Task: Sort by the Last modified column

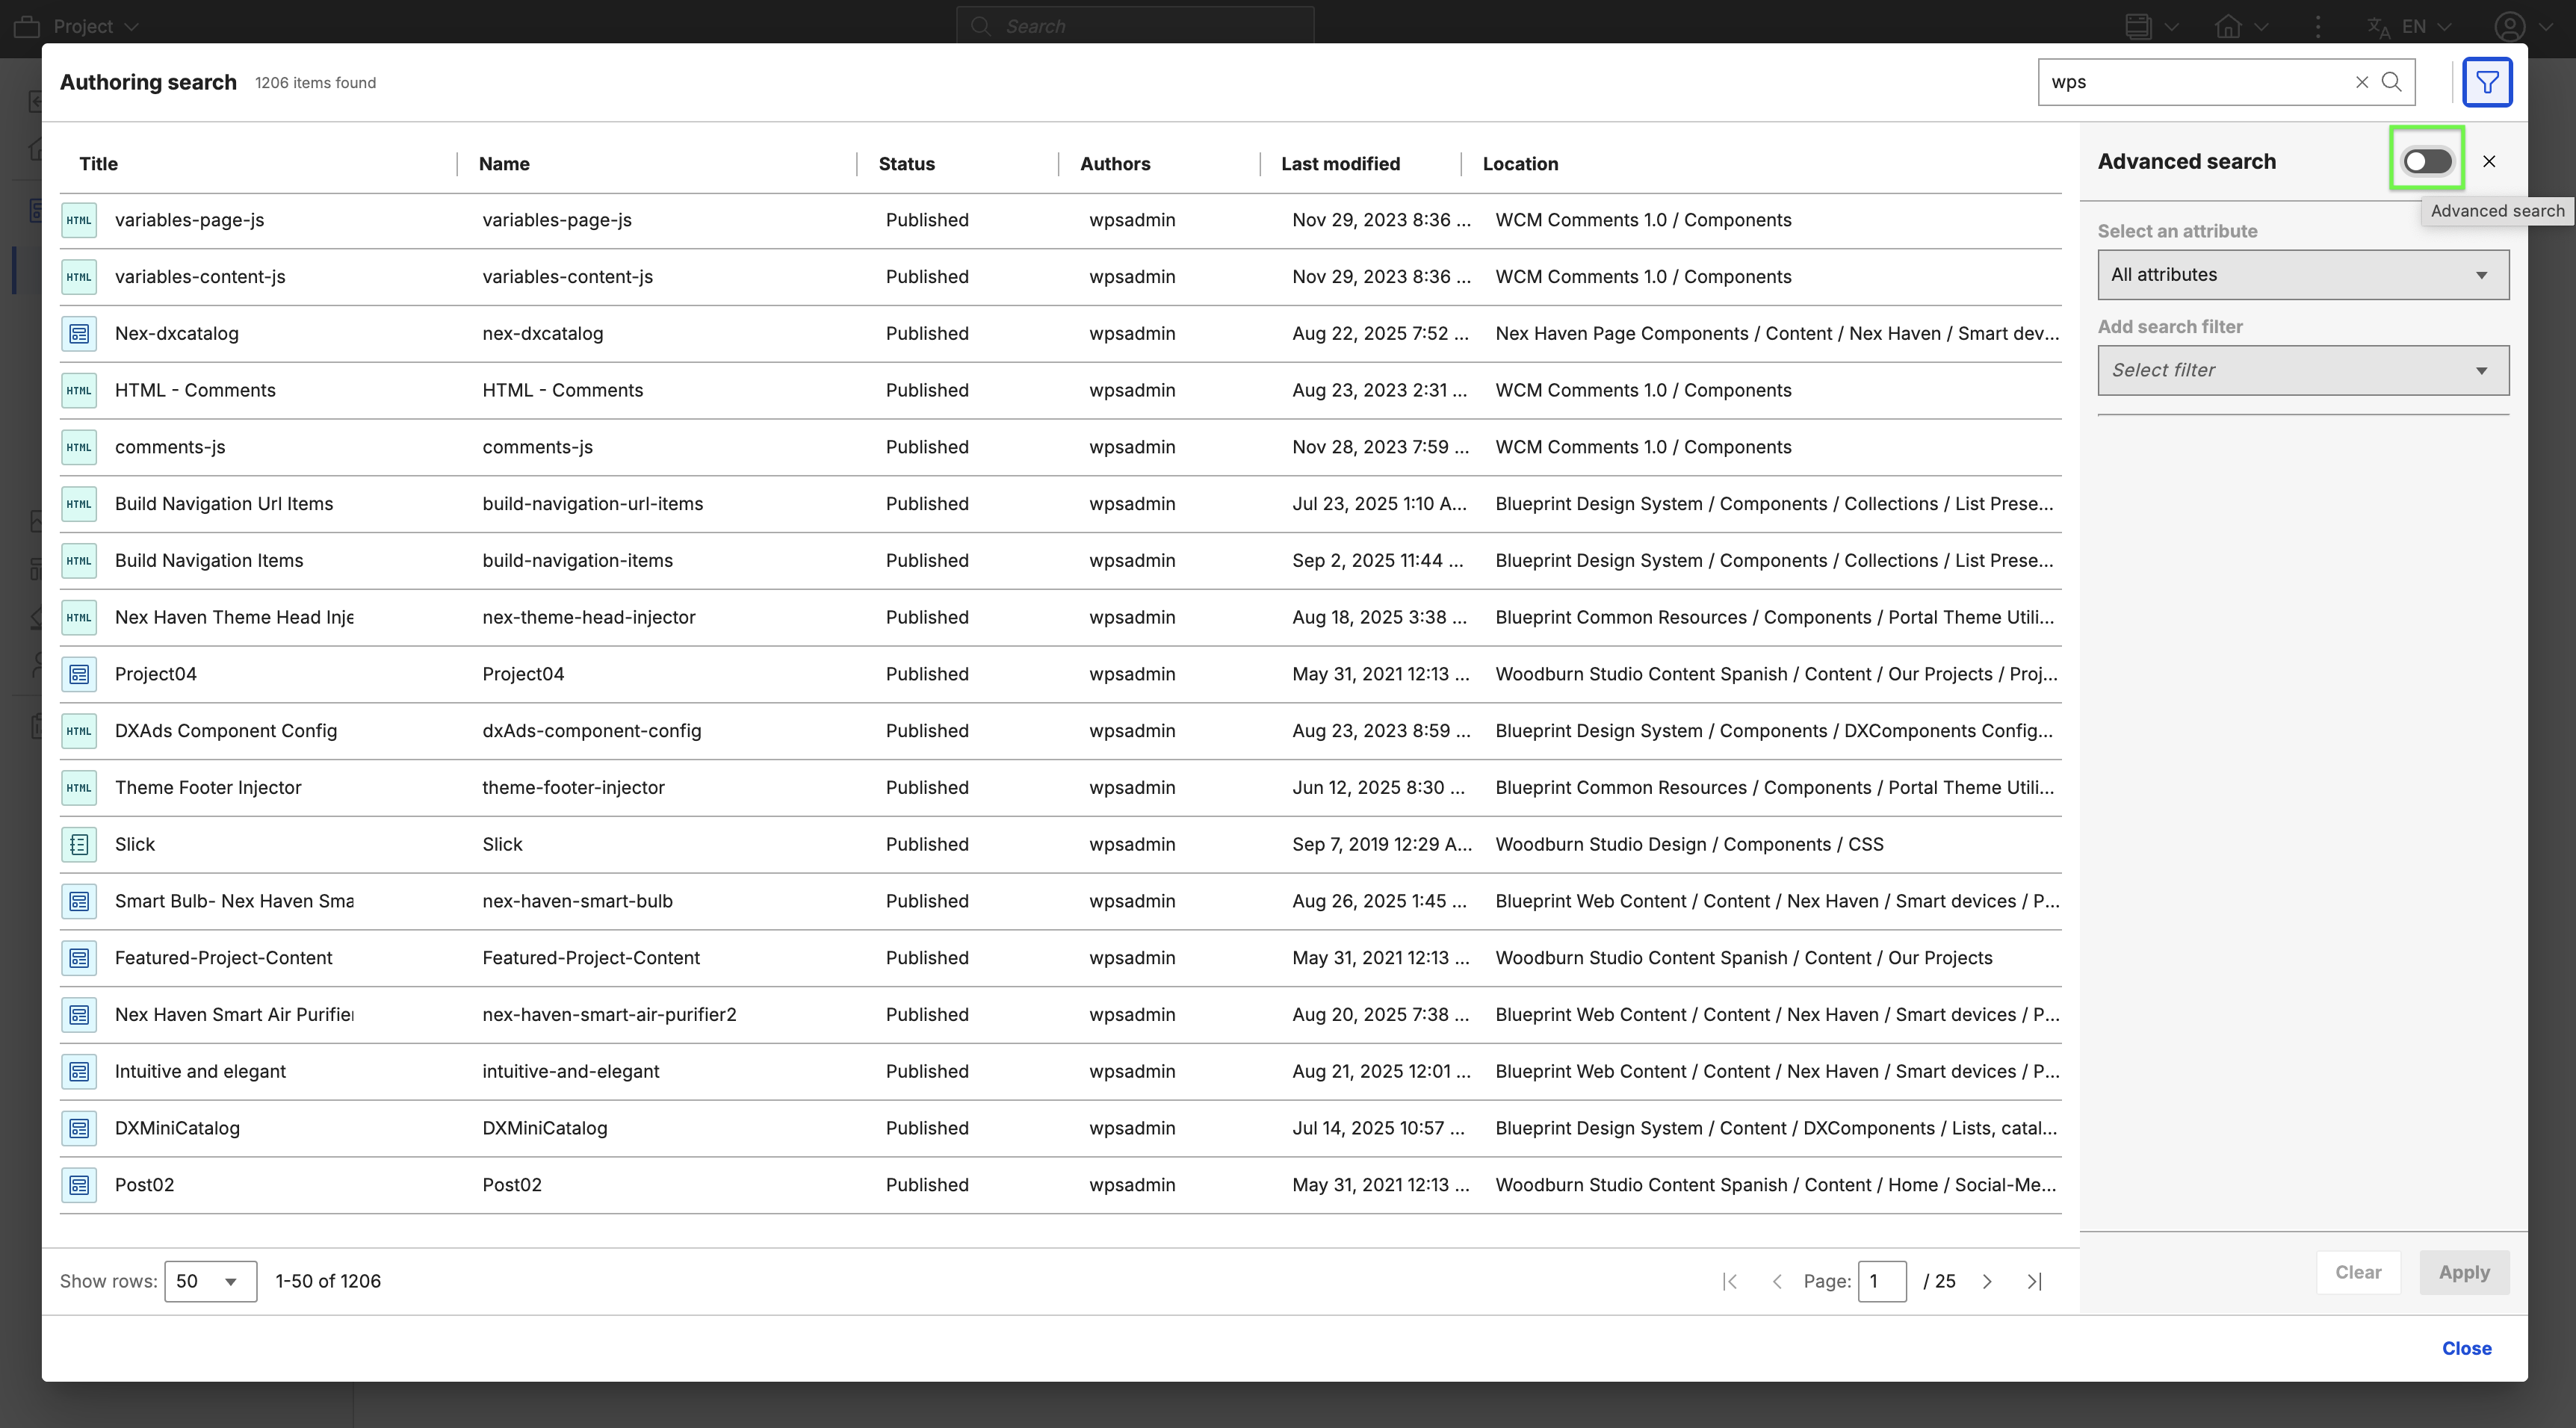Action: pyautogui.click(x=1340, y=164)
